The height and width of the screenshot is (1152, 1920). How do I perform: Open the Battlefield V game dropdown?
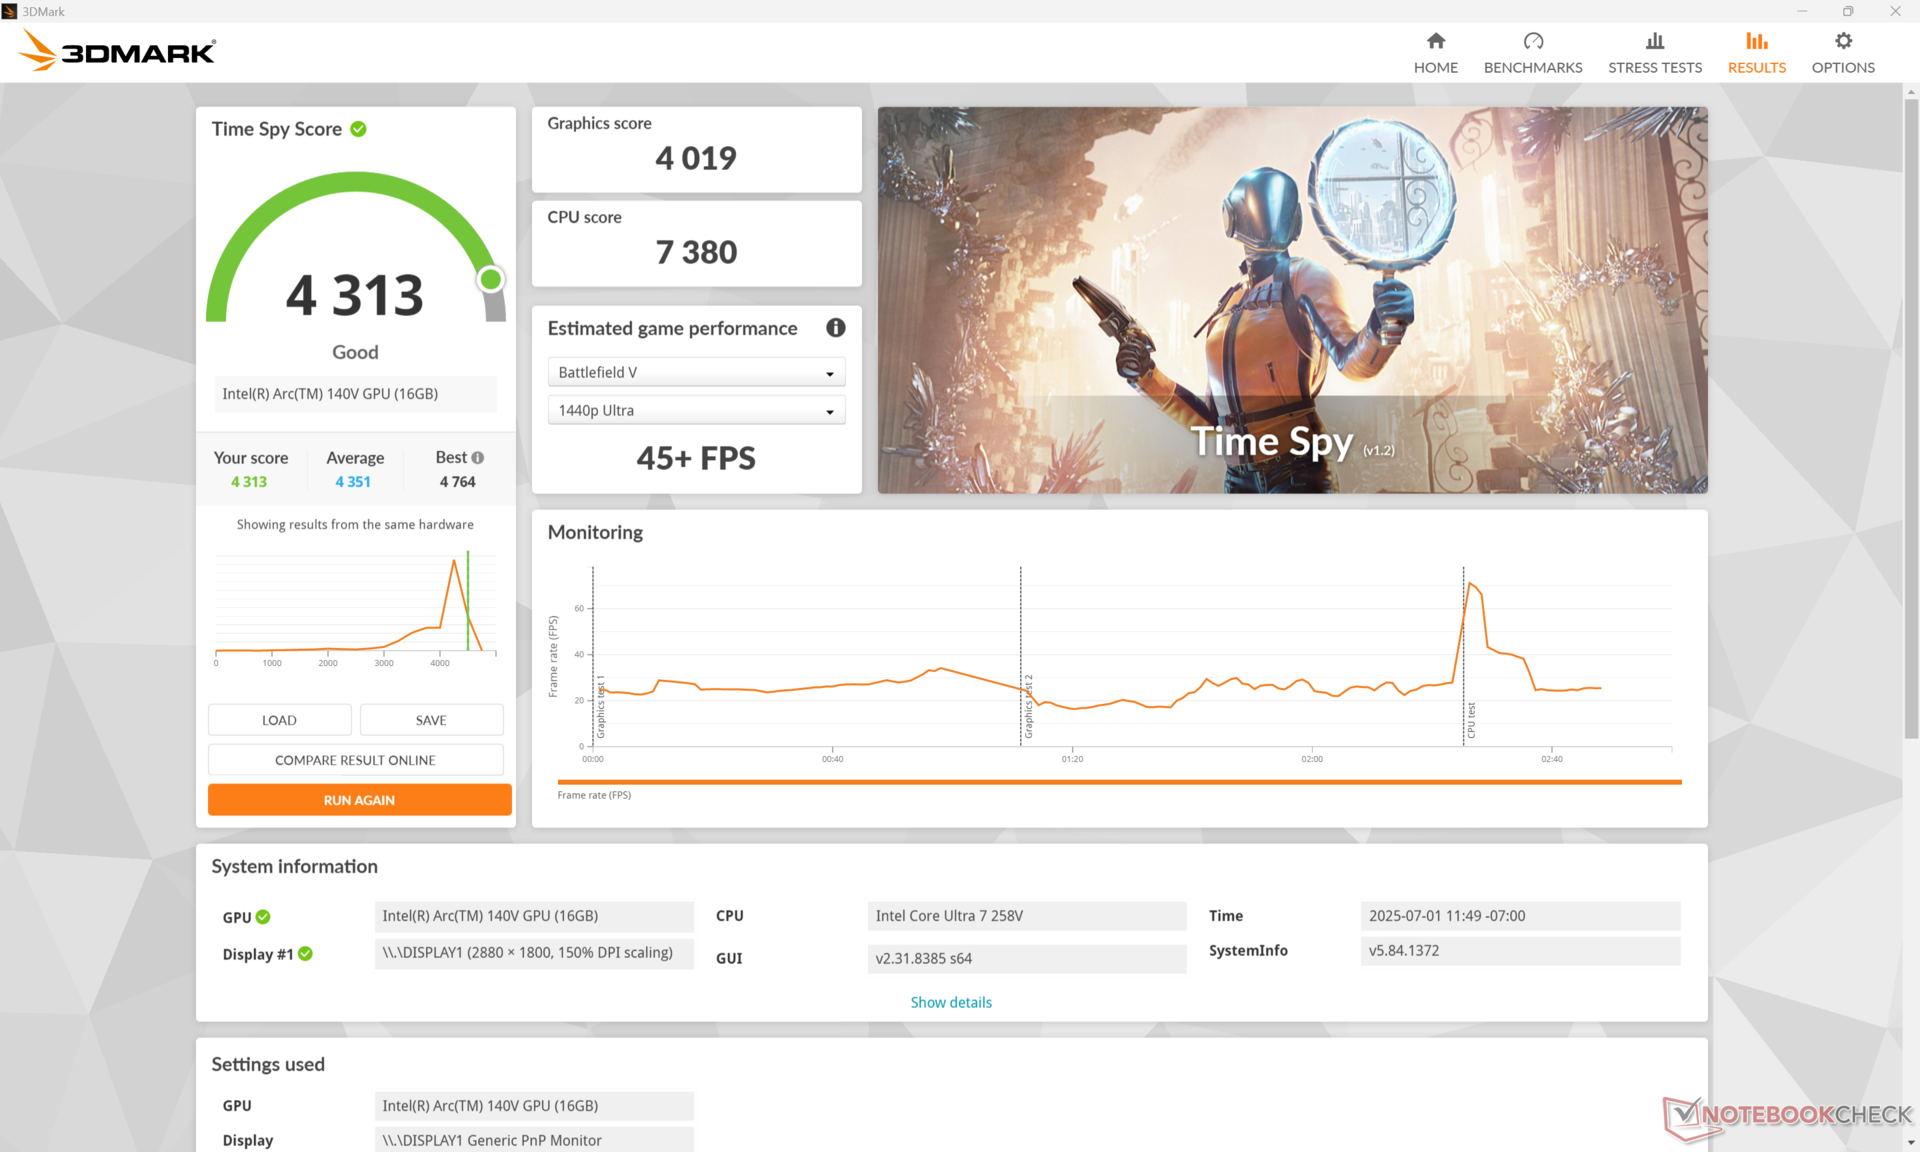tap(696, 372)
